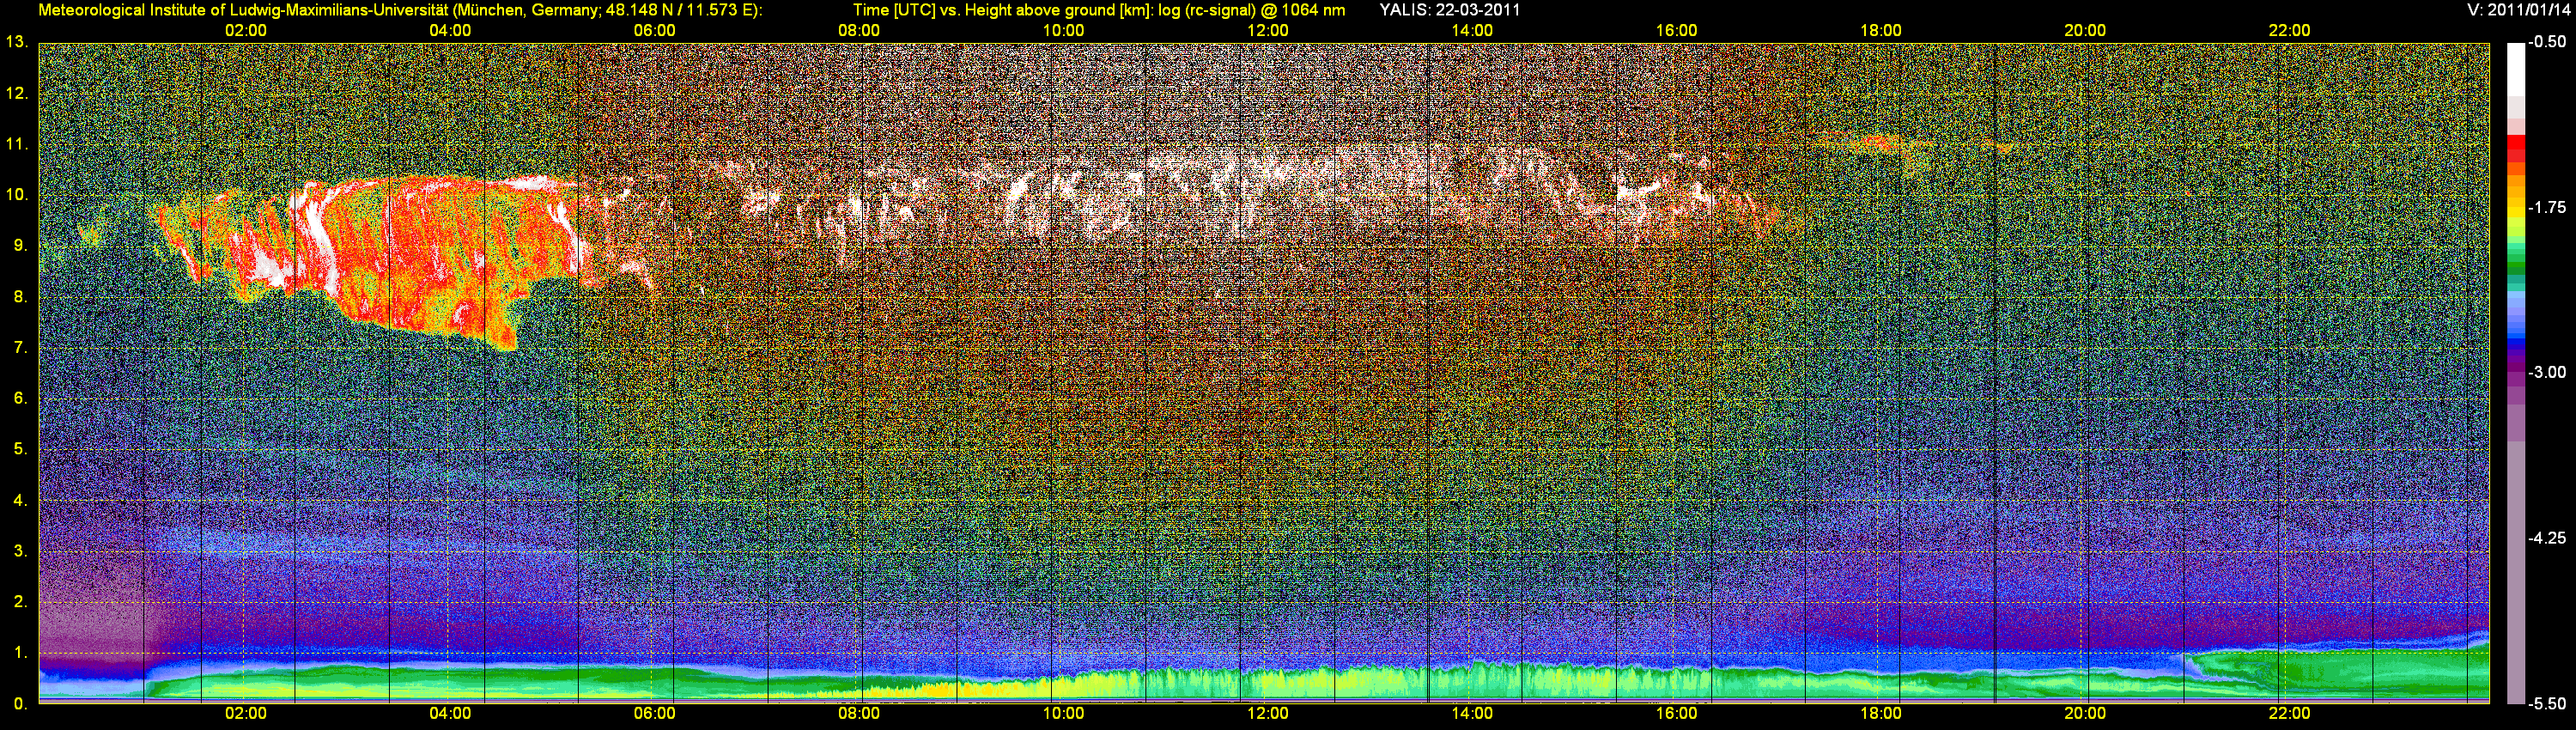Select the -3.00 colorbar scale value
This screenshot has height=730, width=2576.
click(x=2546, y=373)
